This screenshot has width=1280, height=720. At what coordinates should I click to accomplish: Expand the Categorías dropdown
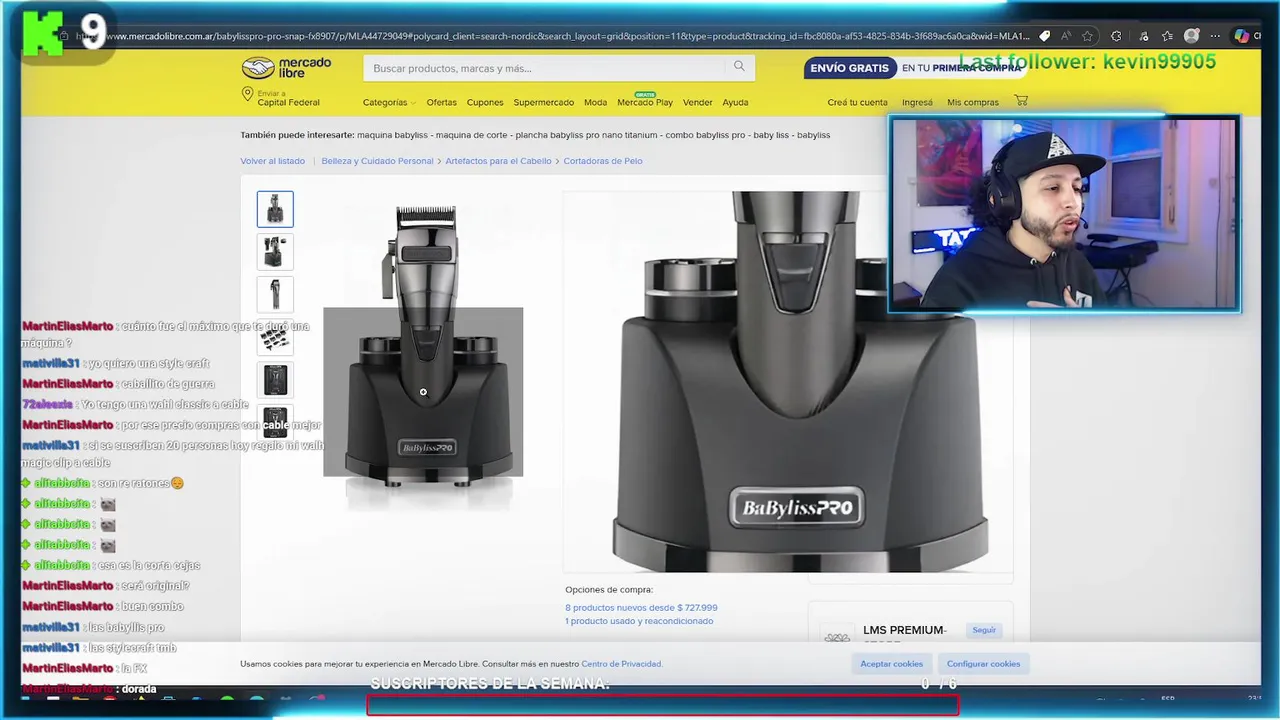pos(389,102)
